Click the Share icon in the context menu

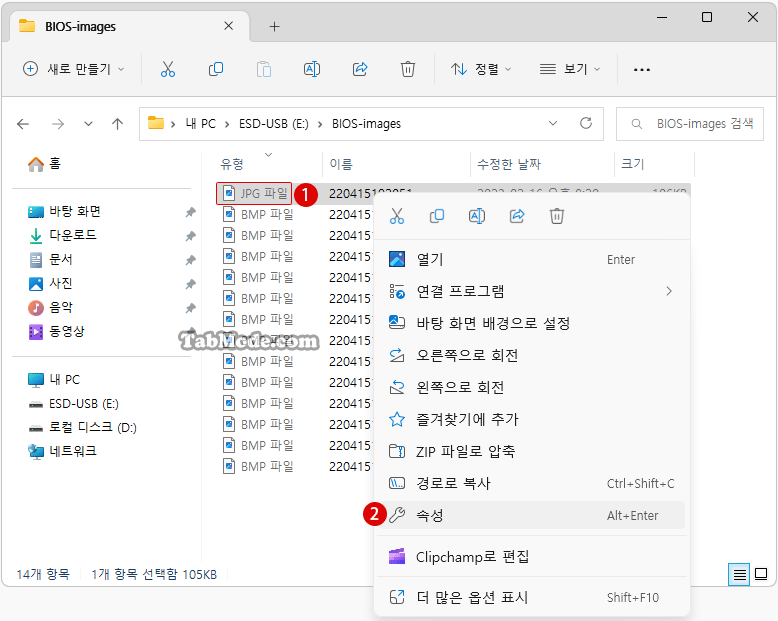(x=517, y=216)
